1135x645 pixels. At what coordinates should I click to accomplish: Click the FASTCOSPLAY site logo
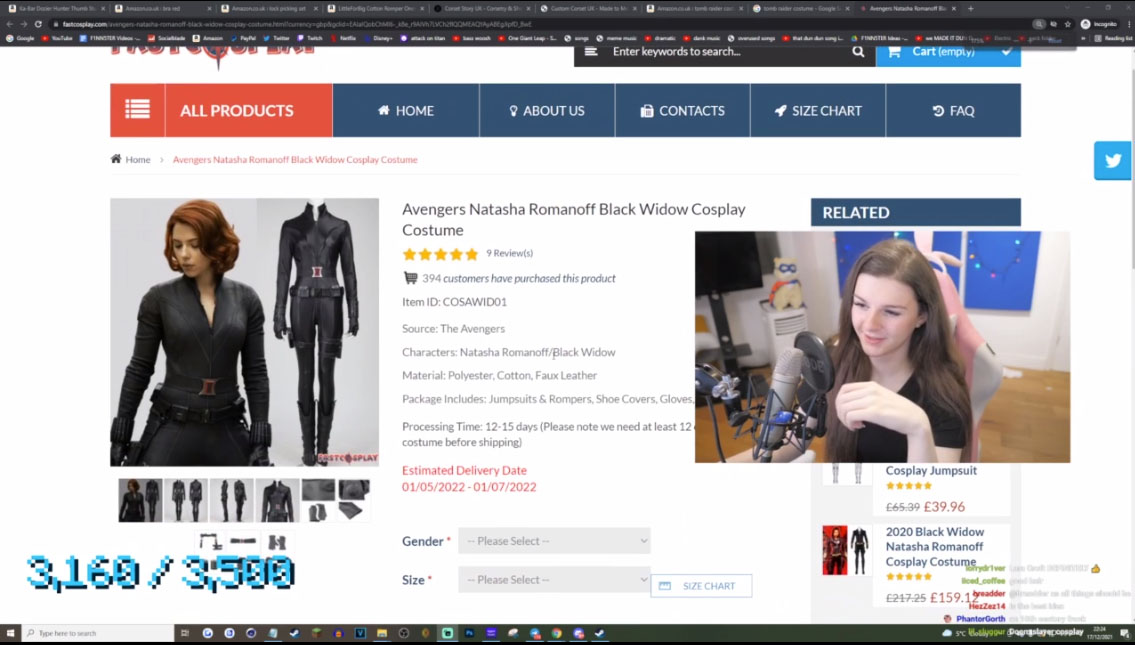(213, 56)
